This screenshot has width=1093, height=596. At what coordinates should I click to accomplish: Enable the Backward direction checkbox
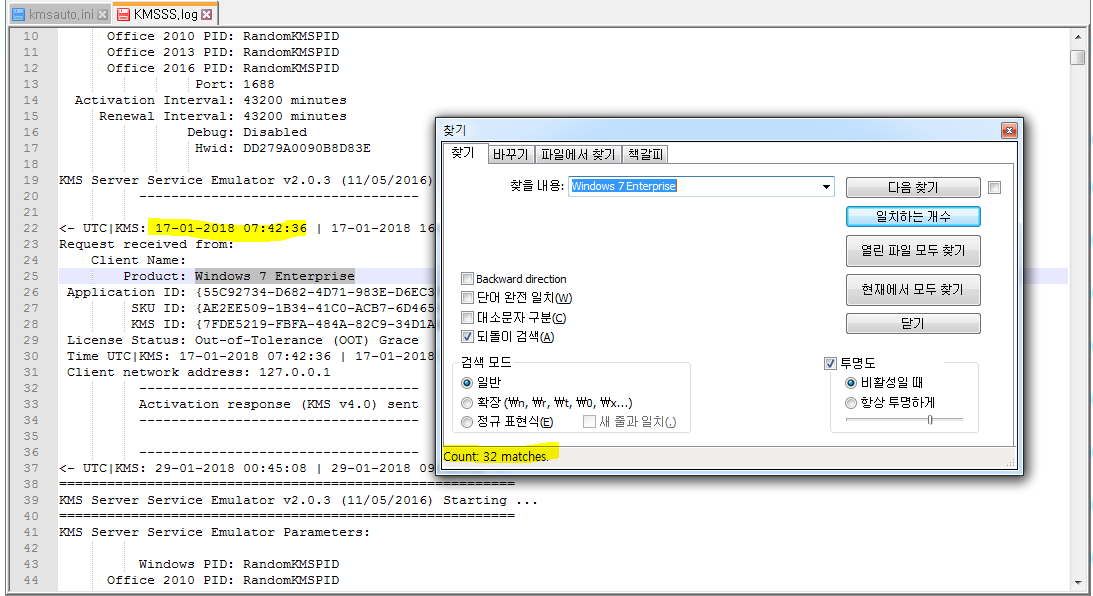(468, 279)
